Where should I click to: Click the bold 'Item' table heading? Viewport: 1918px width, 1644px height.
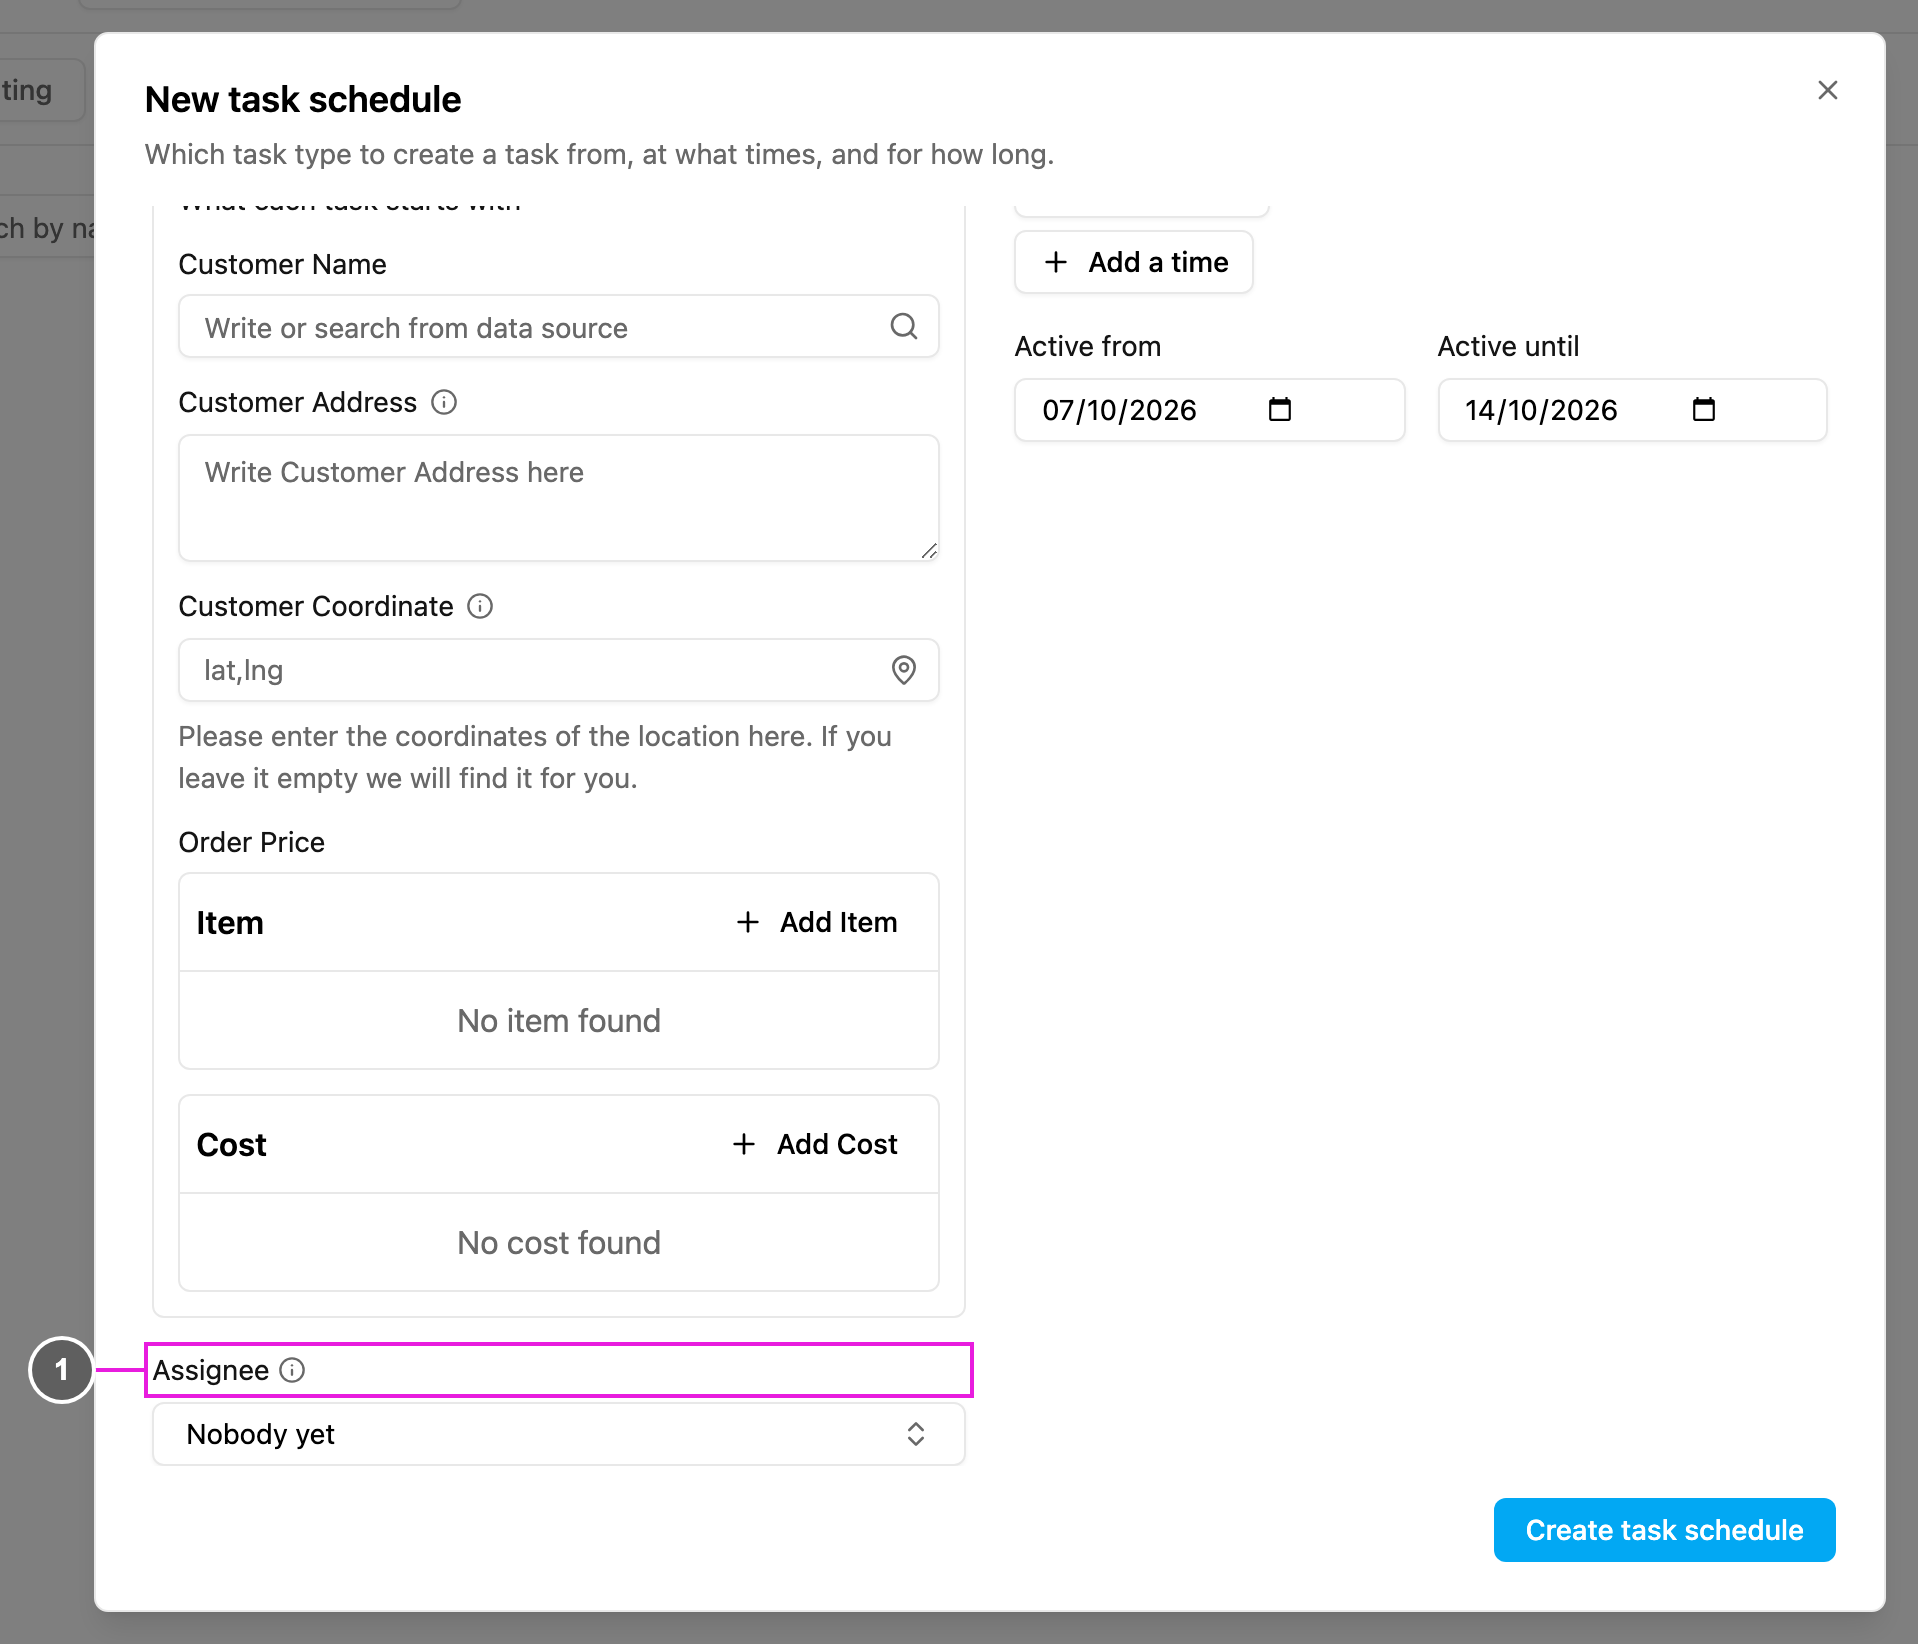click(230, 922)
